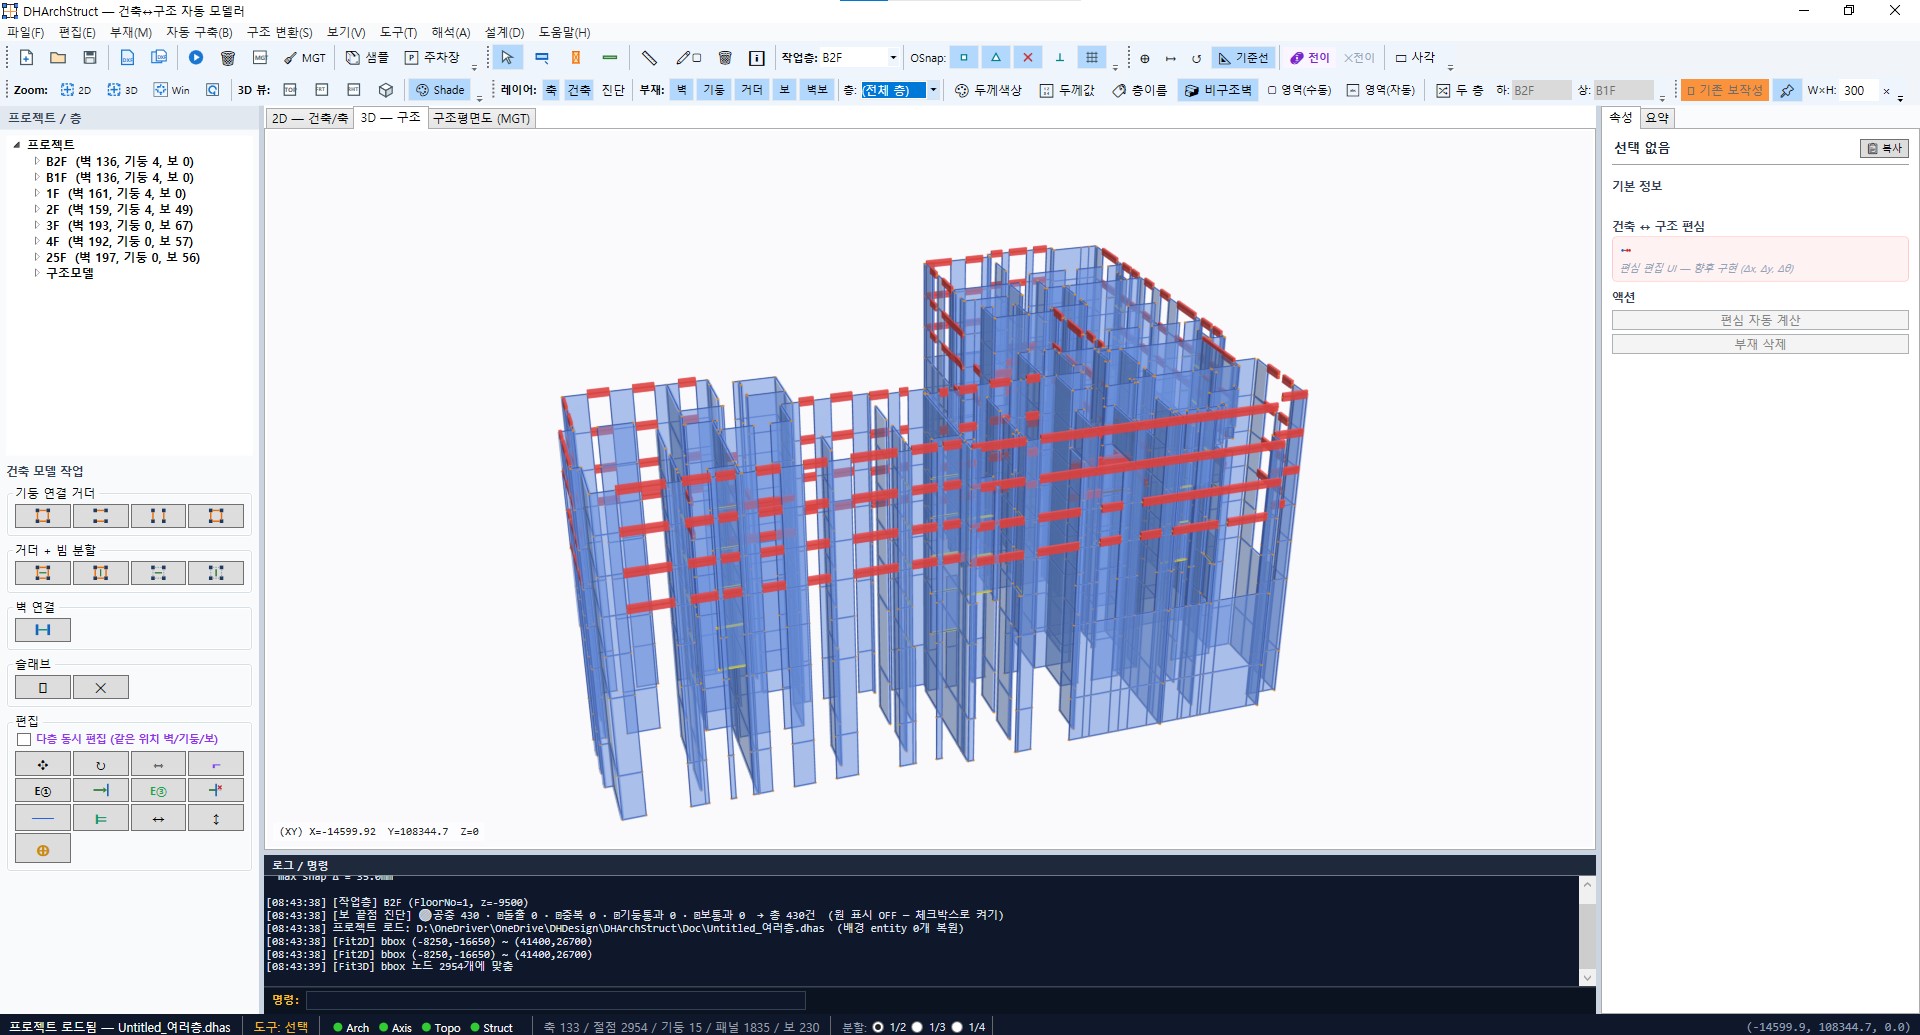Open the 파일(F) menu
Screen dimensions: 1920x1035
pos(26,33)
